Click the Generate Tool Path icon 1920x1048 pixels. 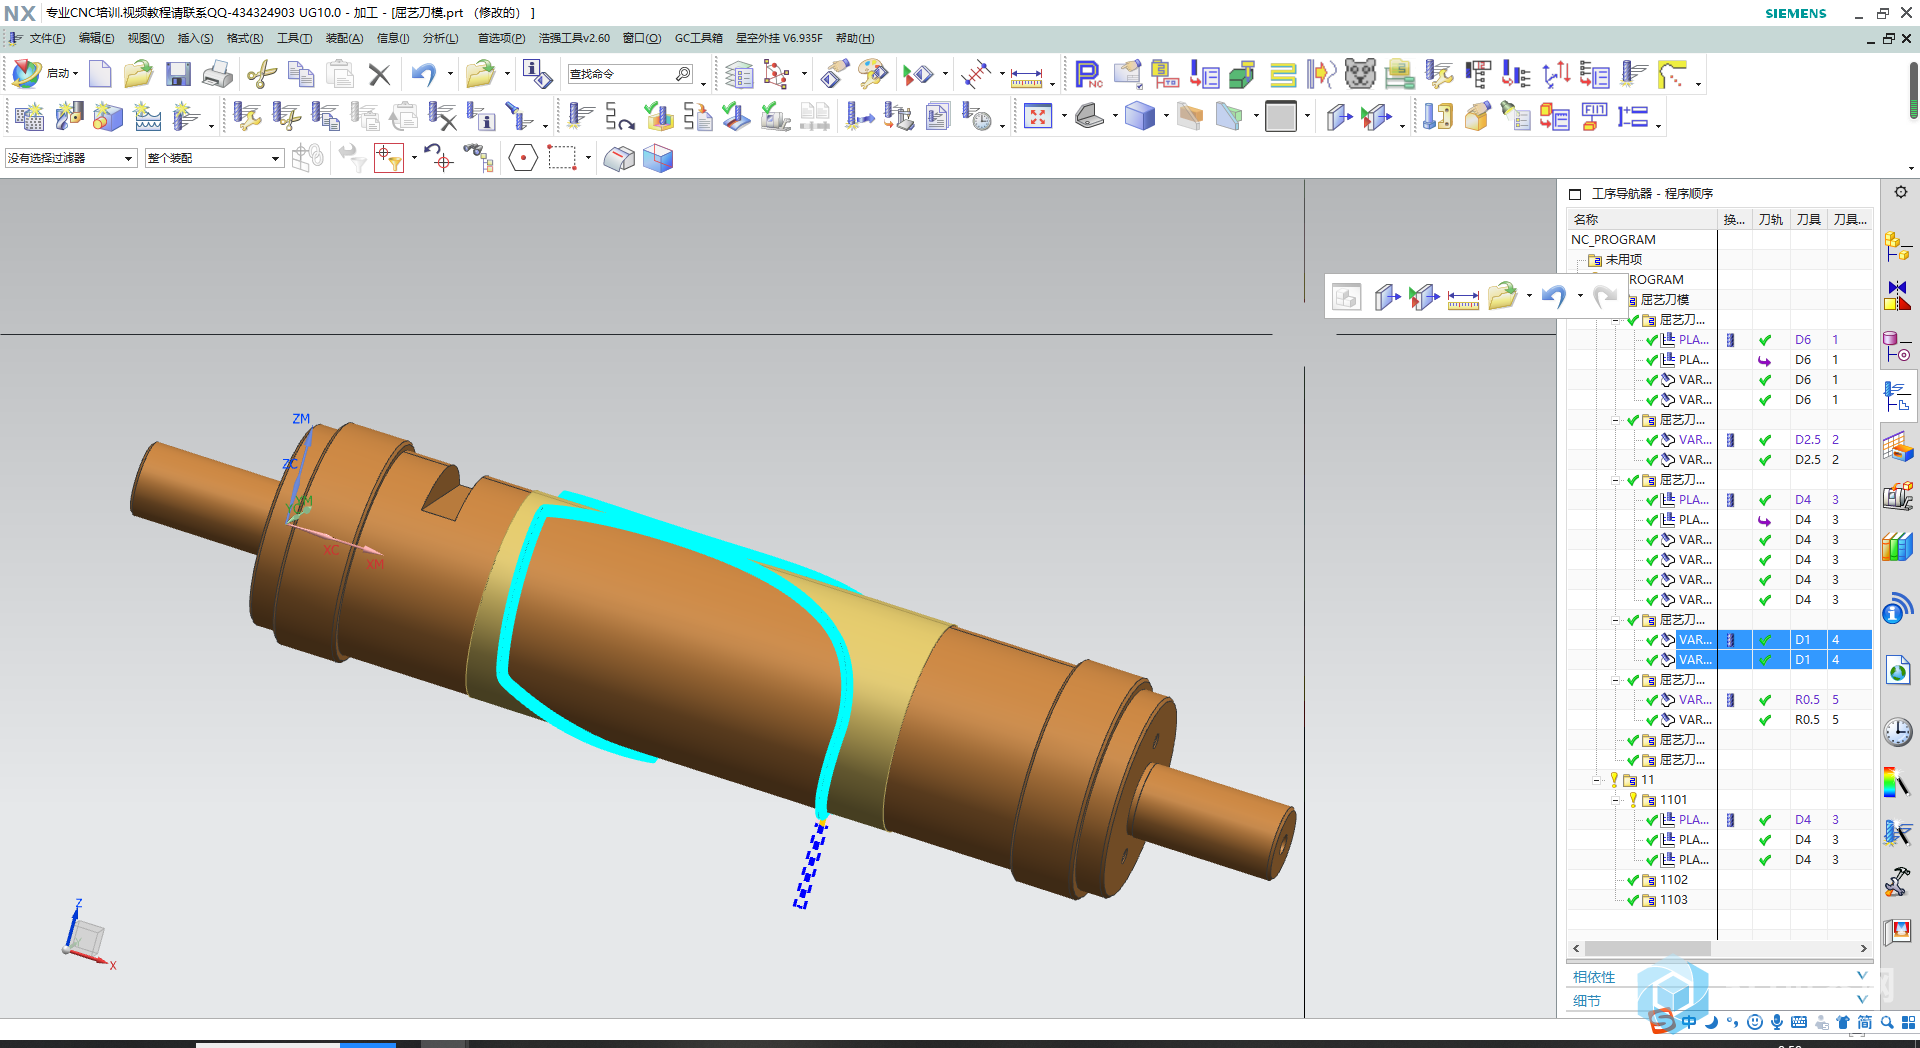pyautogui.click(x=580, y=117)
